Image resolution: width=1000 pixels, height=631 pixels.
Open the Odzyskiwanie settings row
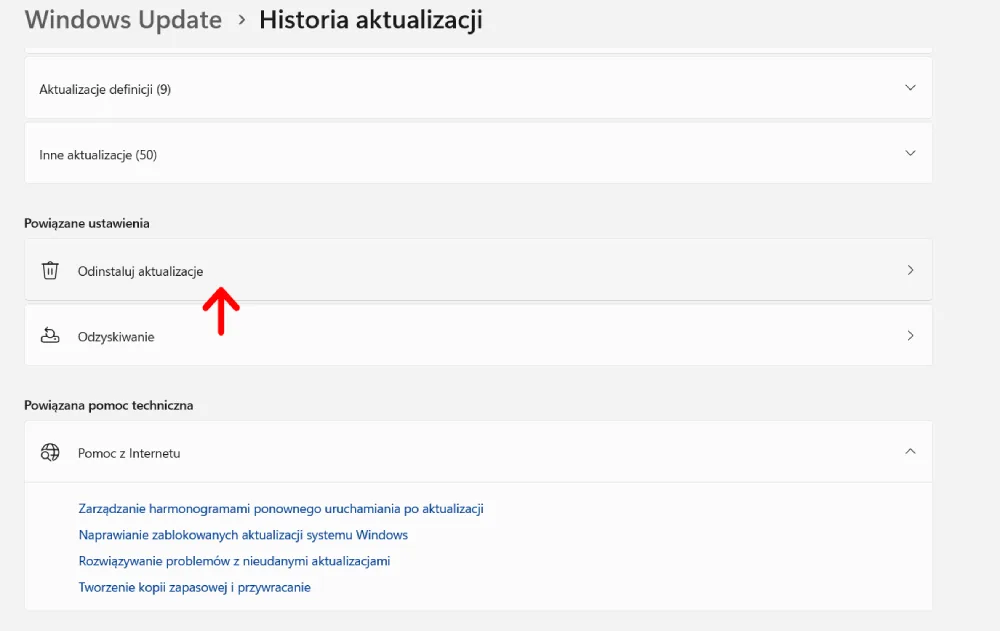tap(478, 336)
